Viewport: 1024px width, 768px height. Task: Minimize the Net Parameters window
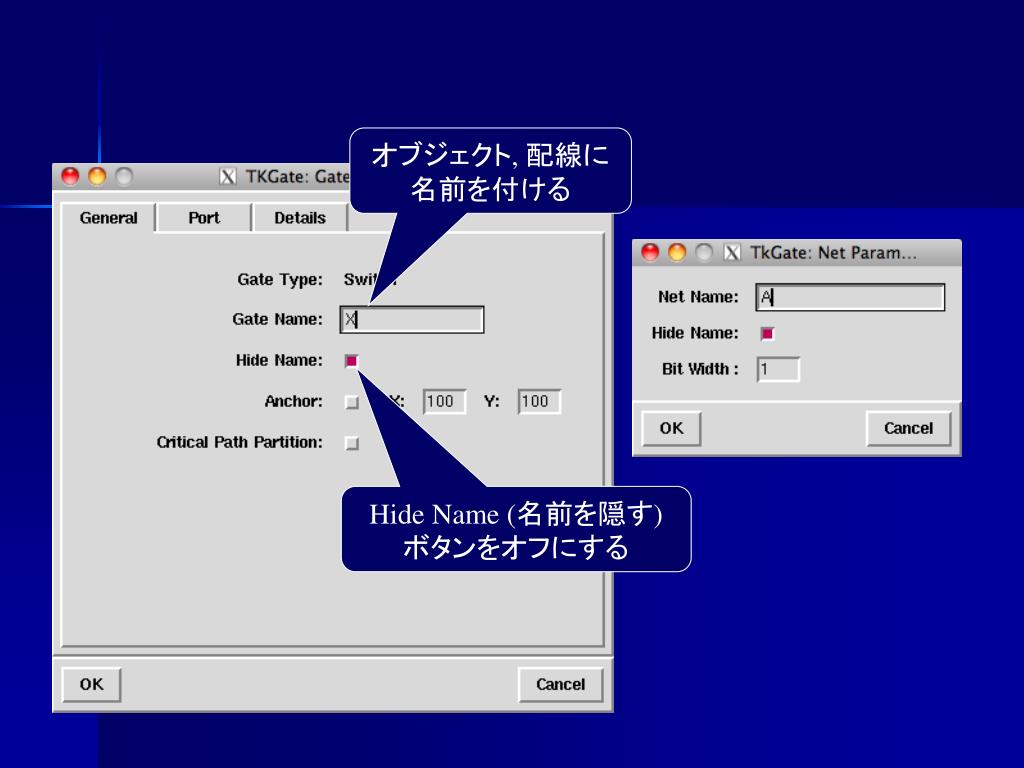tap(677, 252)
